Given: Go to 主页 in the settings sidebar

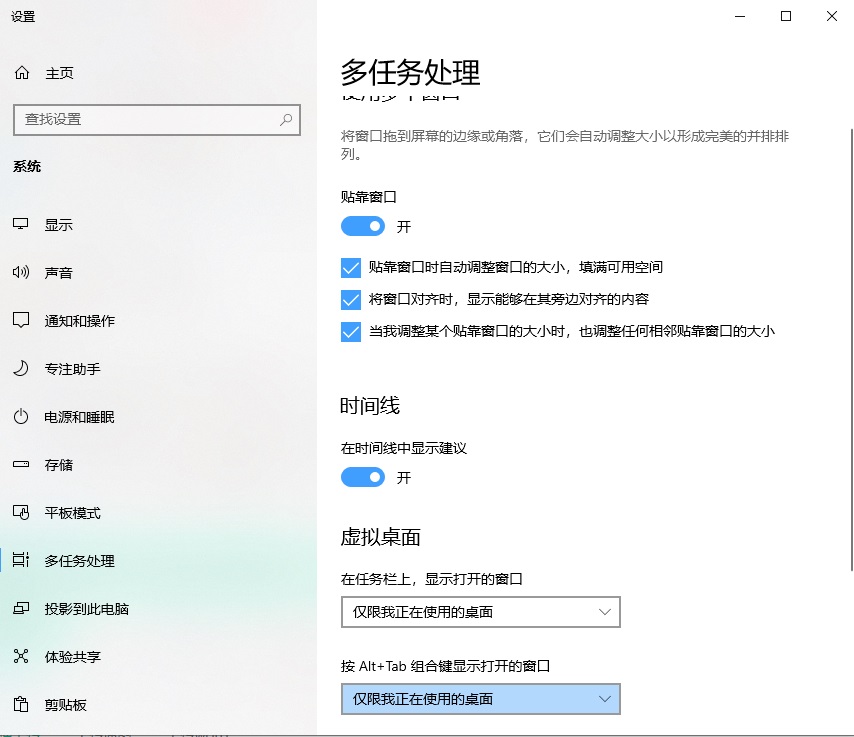Looking at the screenshot, I should [59, 73].
